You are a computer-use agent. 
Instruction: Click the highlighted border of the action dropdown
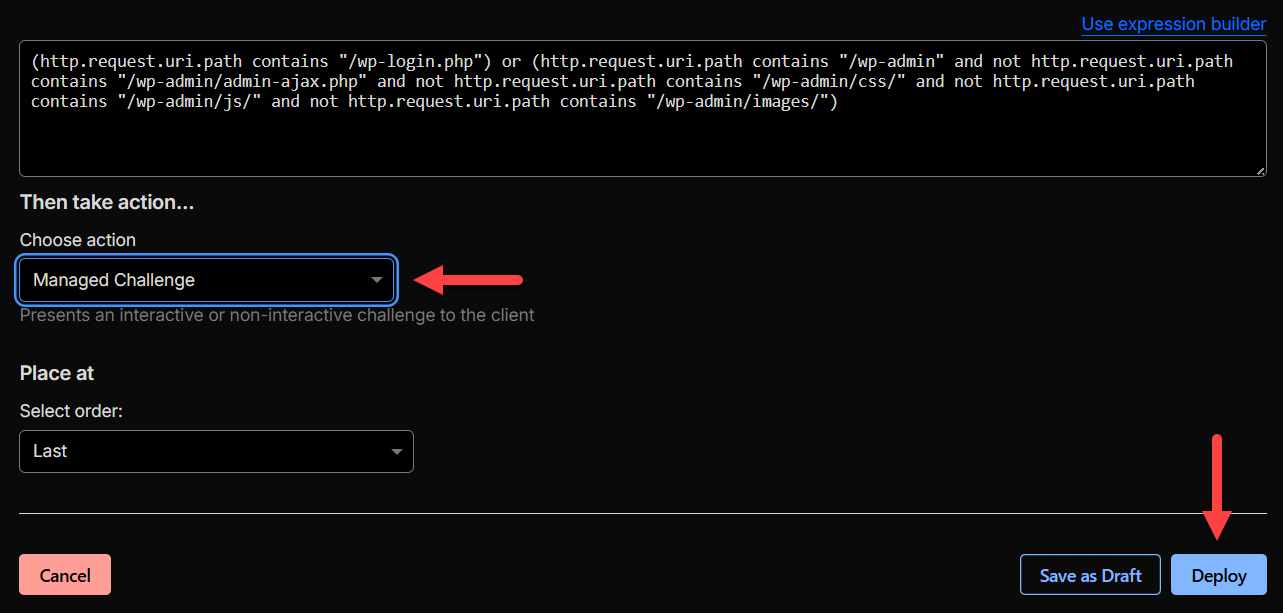click(207, 258)
